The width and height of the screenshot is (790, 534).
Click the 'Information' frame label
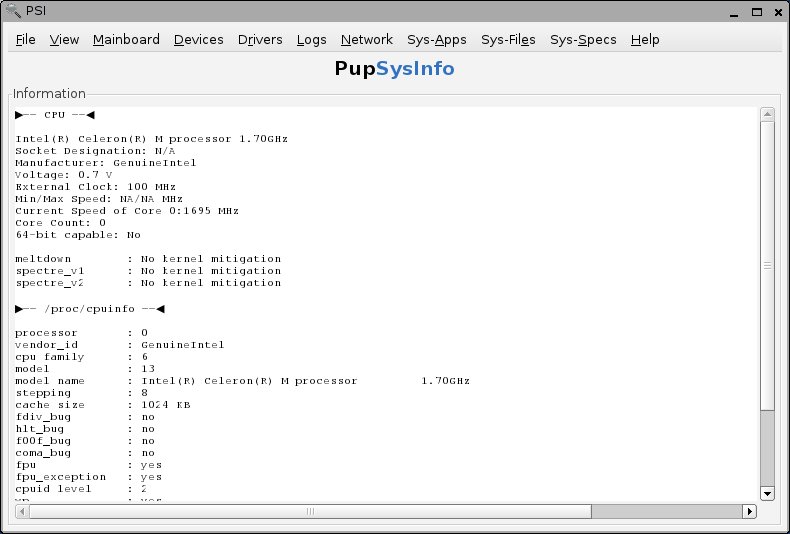pyautogui.click(x=49, y=94)
